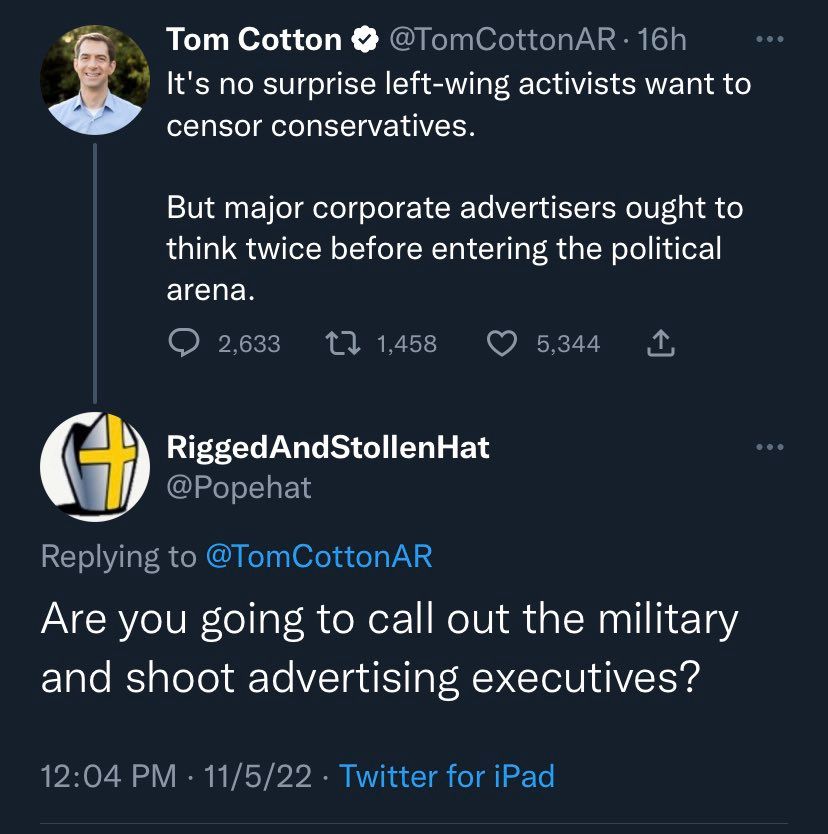The image size is (828, 834).
Task: Click the RiggedAndStollenHat display name
Action: click(328, 447)
